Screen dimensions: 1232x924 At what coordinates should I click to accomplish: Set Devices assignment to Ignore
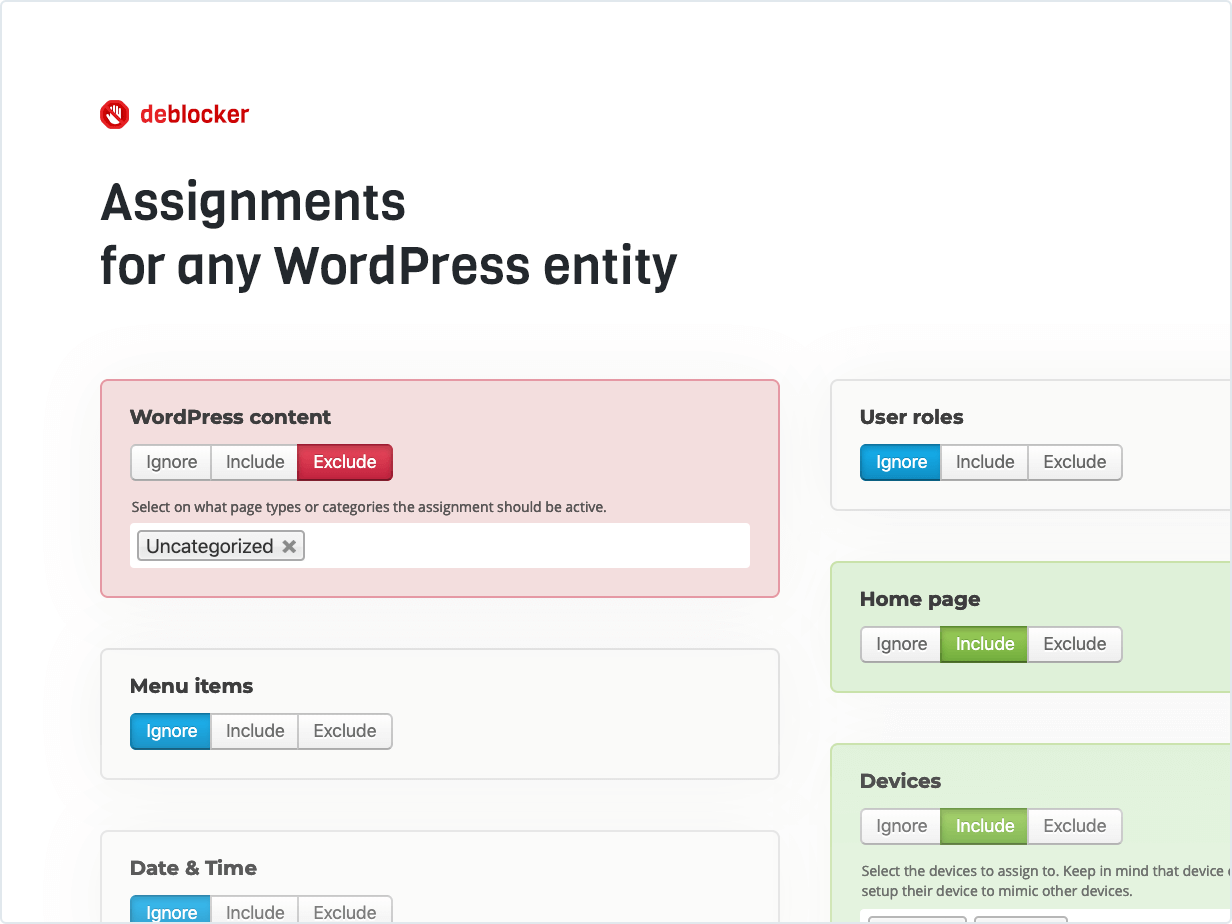(900, 826)
